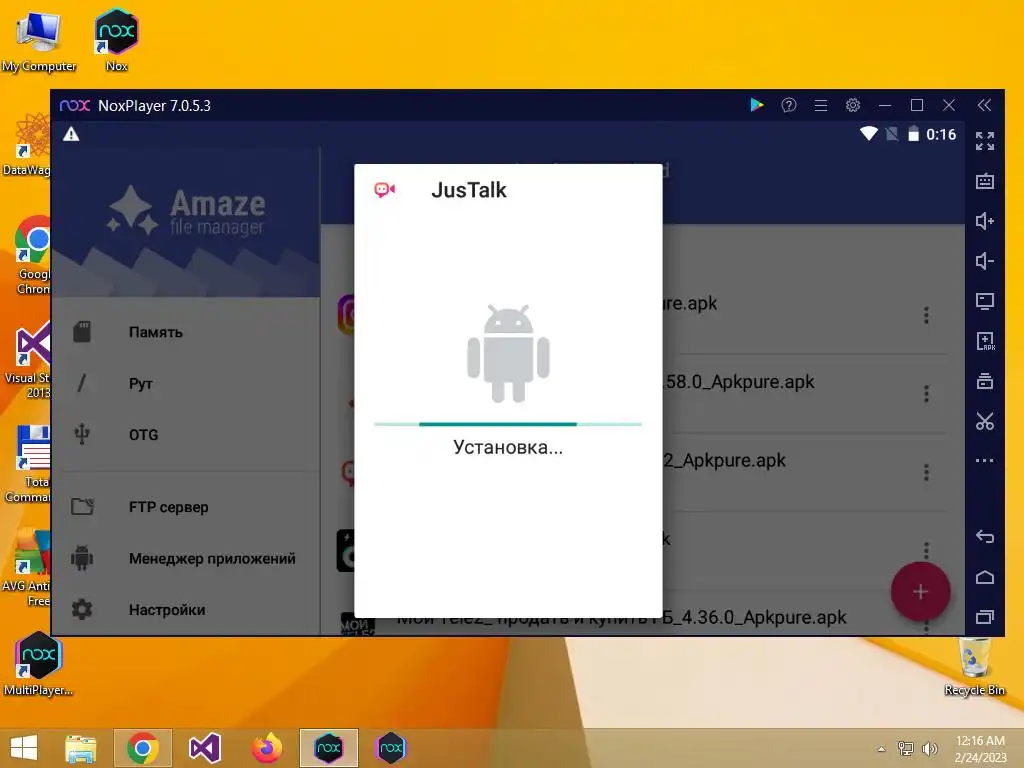Open the NoxPlayer help question-mark icon
This screenshot has height=768, width=1024.
[789, 105]
